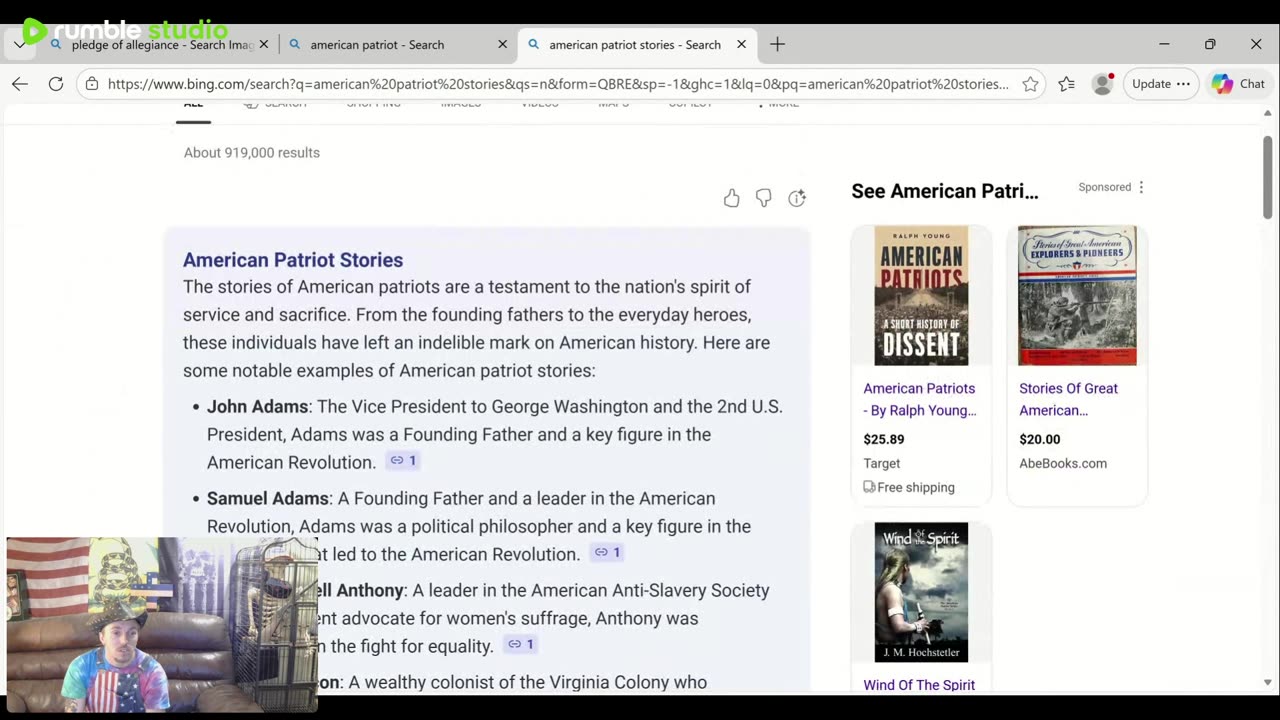Reload the current Bing page

coord(56,84)
